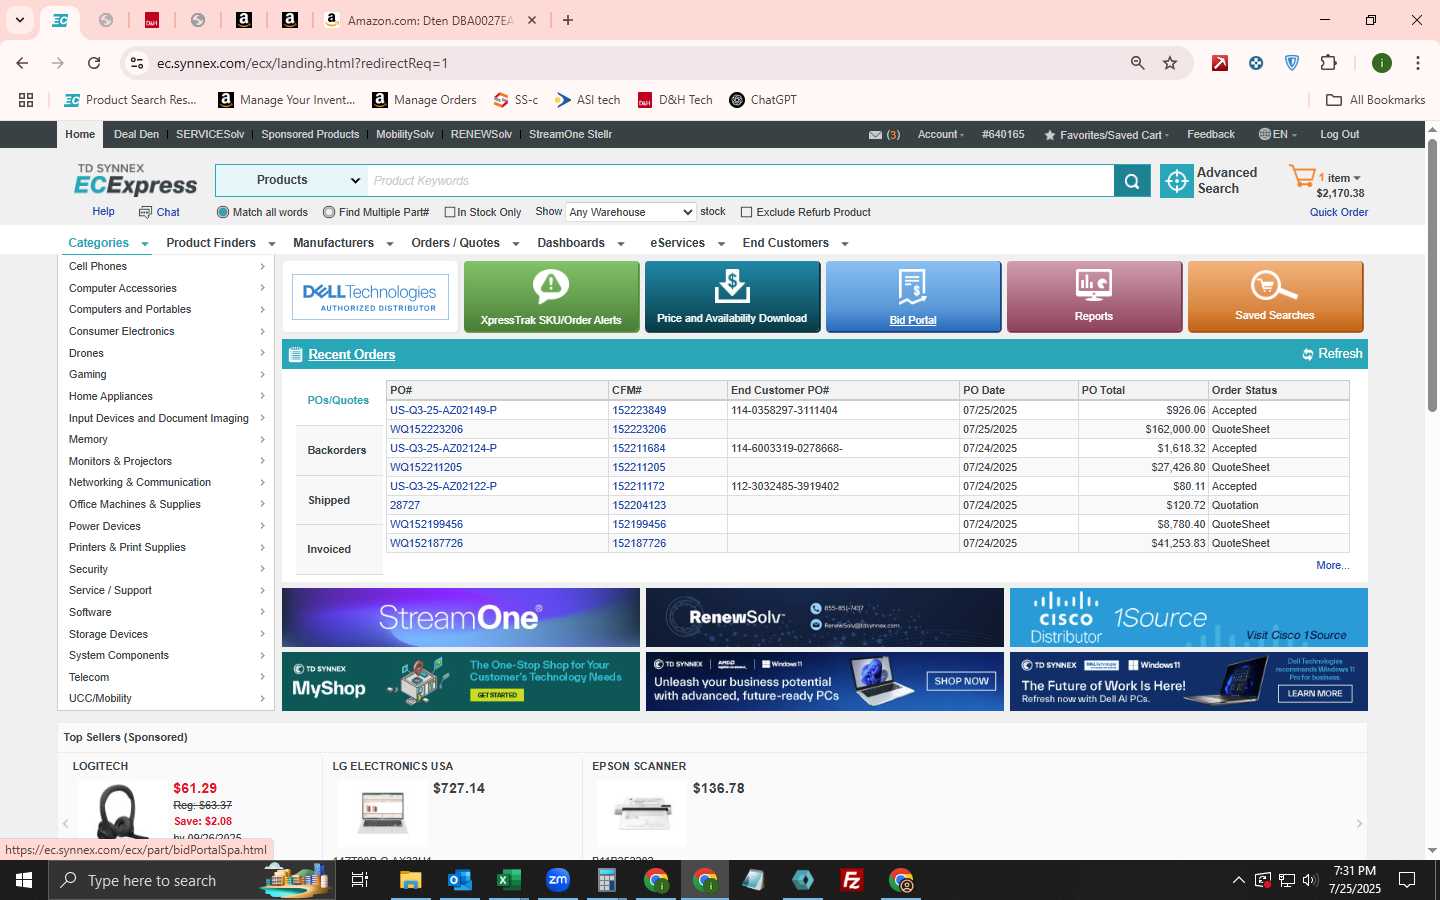Bookmark this page with star icon
1440x900 pixels.
click(x=1170, y=63)
